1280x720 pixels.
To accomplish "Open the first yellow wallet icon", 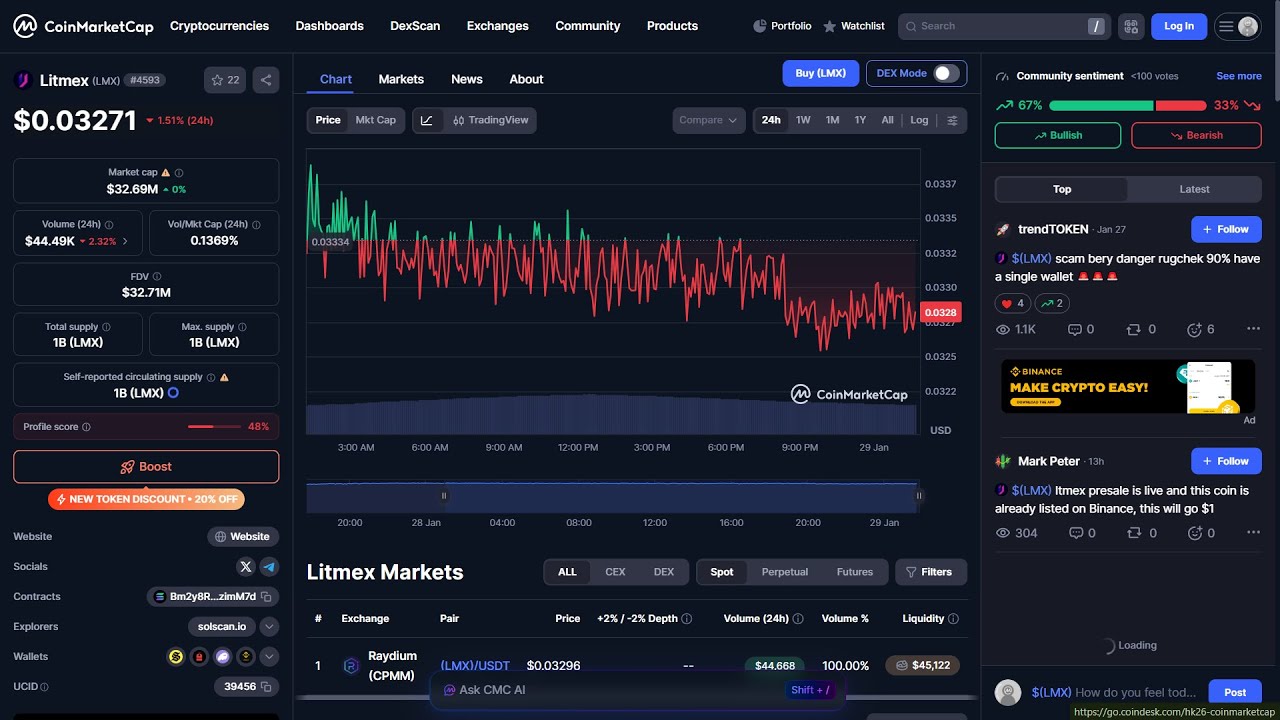I will 176,657.
